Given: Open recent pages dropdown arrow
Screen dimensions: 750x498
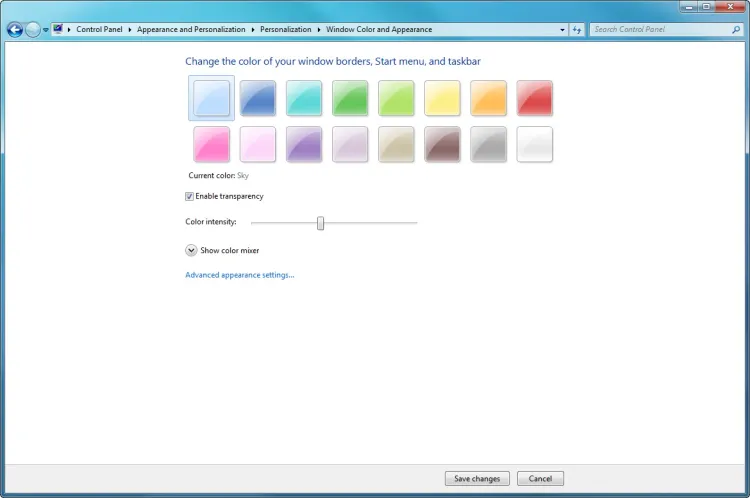Looking at the screenshot, I should pos(46,30).
